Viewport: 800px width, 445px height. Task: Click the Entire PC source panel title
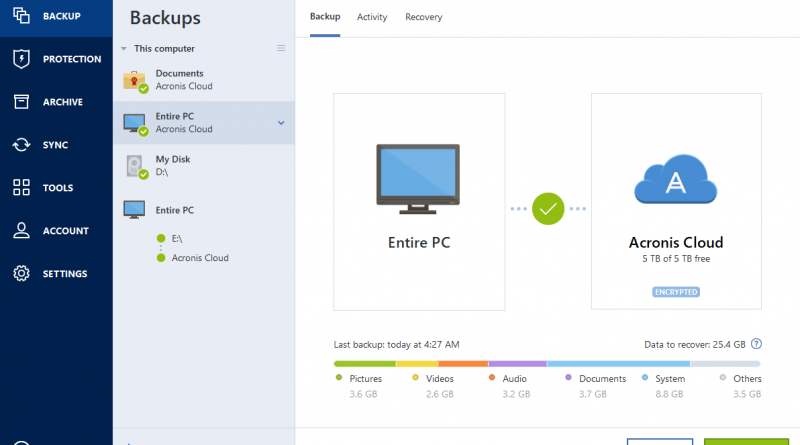coord(419,242)
